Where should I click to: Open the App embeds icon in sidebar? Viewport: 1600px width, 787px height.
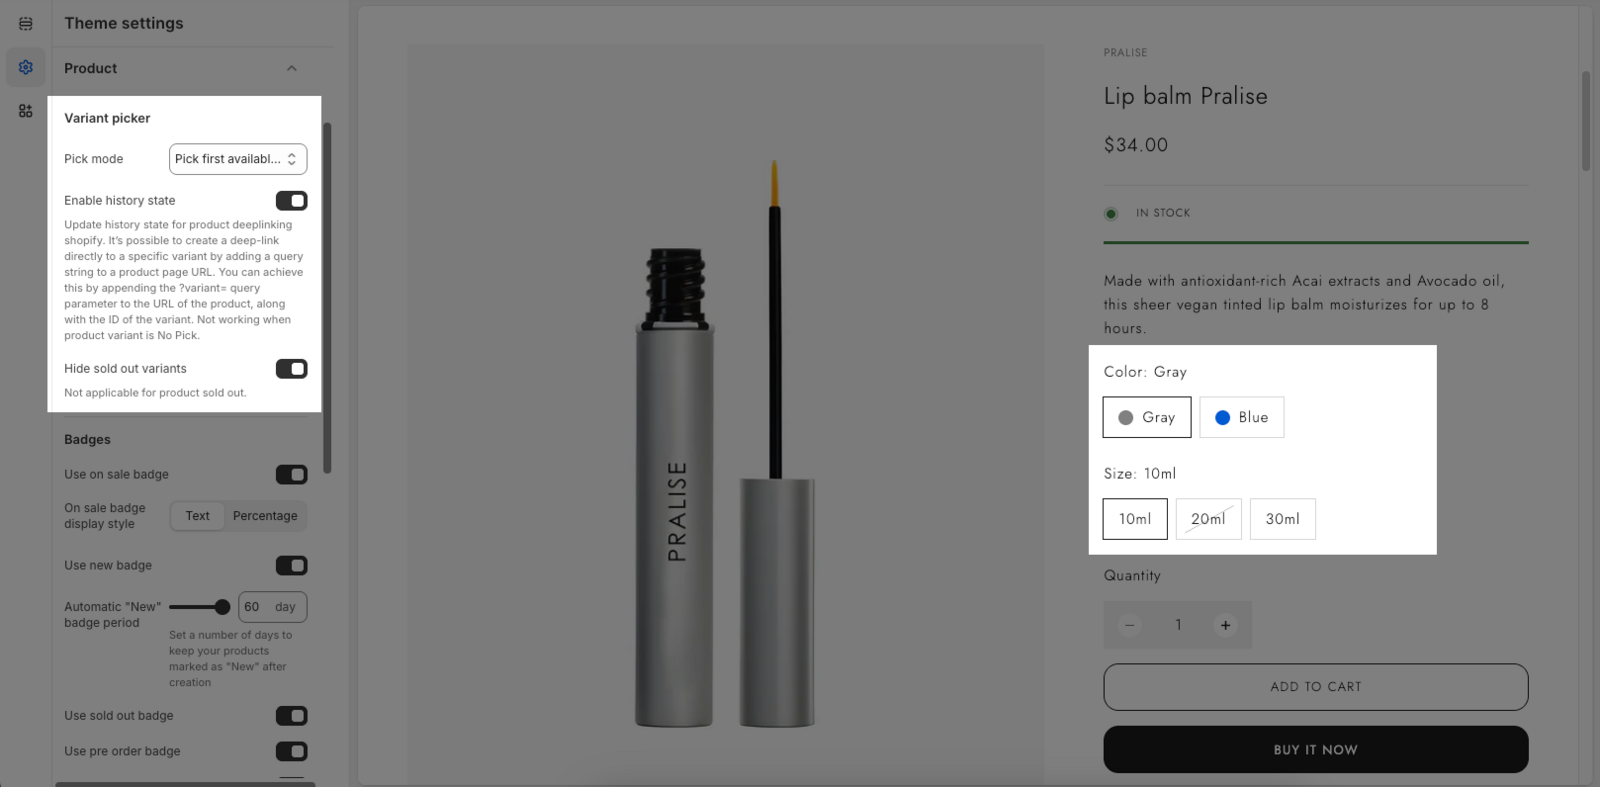(x=25, y=111)
